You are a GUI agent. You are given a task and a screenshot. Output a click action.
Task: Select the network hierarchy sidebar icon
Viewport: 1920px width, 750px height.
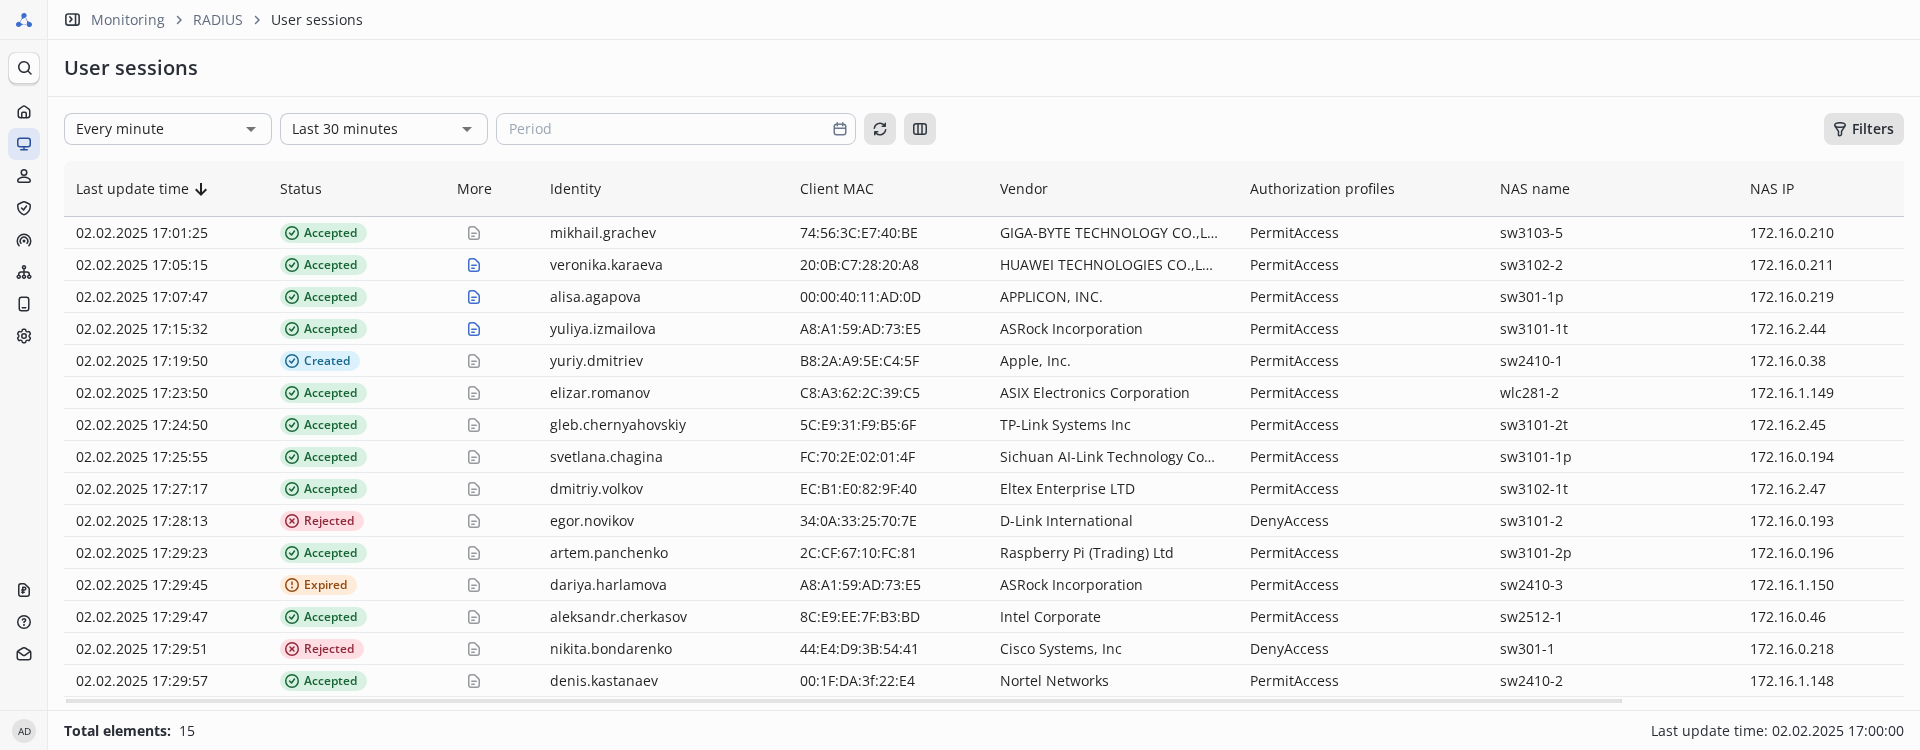(x=24, y=272)
